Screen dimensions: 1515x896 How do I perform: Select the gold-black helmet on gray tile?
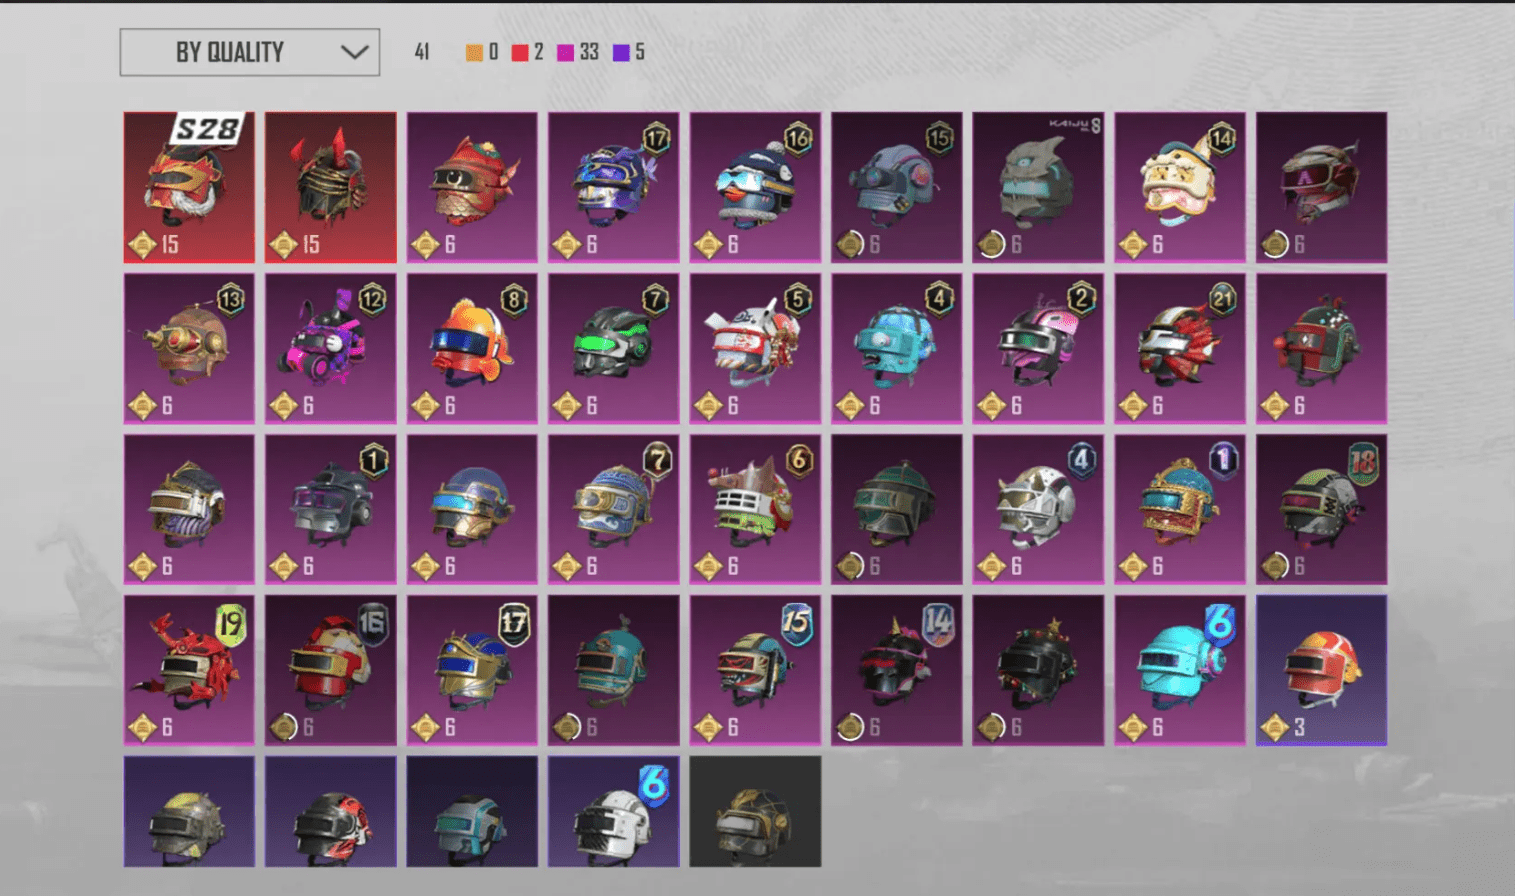tap(755, 811)
